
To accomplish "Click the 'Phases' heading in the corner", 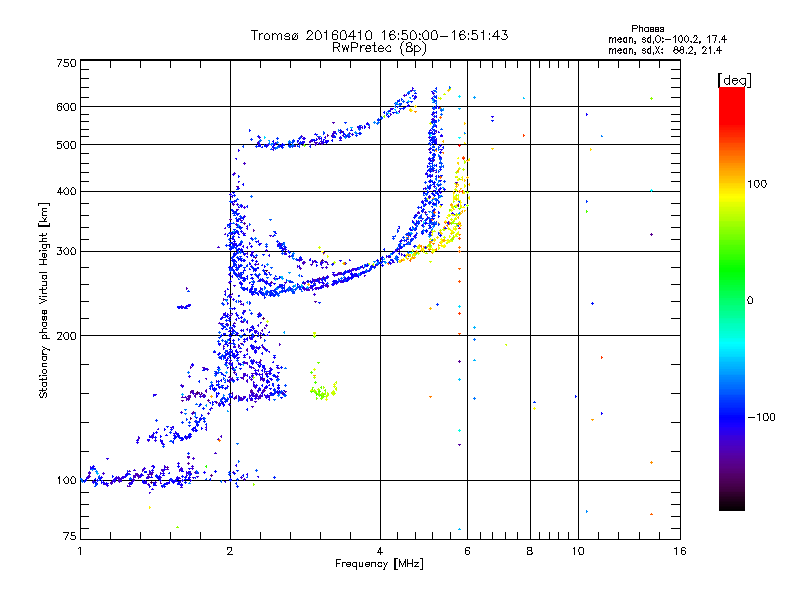I will (647, 29).
